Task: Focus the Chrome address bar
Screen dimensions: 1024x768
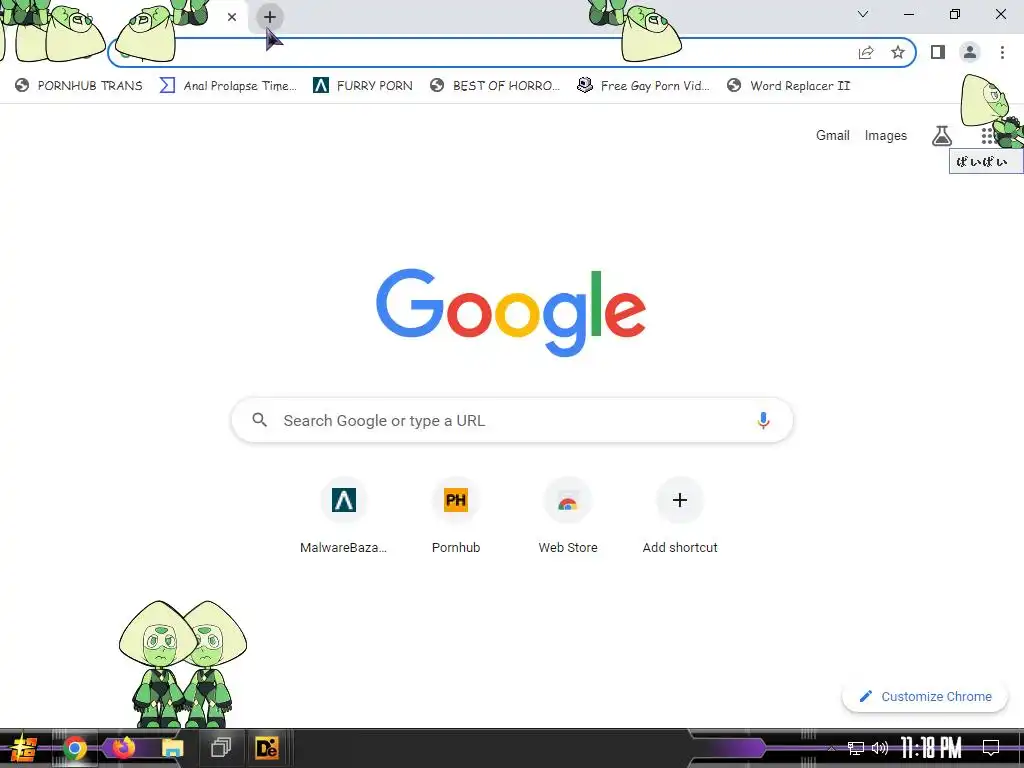Action: click(x=512, y=52)
